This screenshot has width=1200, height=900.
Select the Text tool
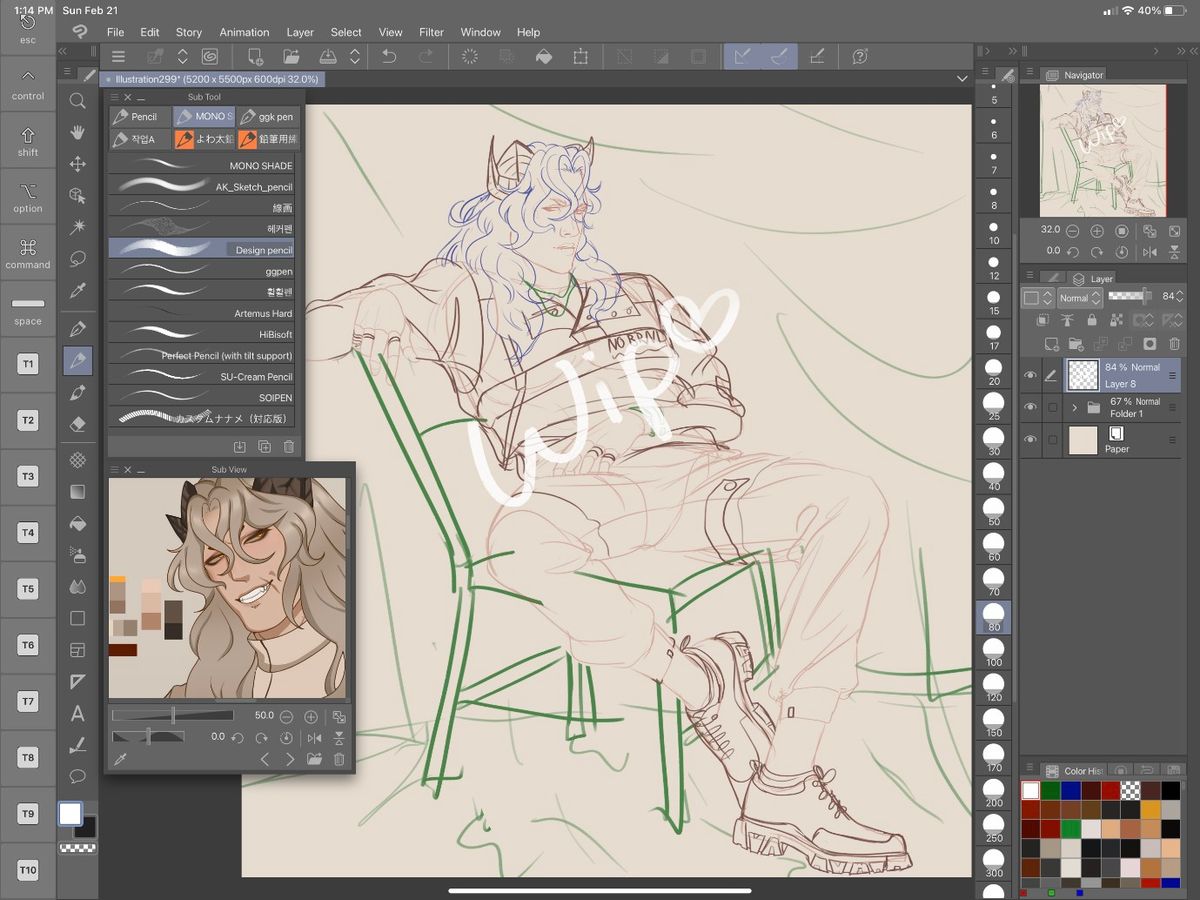tap(77, 714)
